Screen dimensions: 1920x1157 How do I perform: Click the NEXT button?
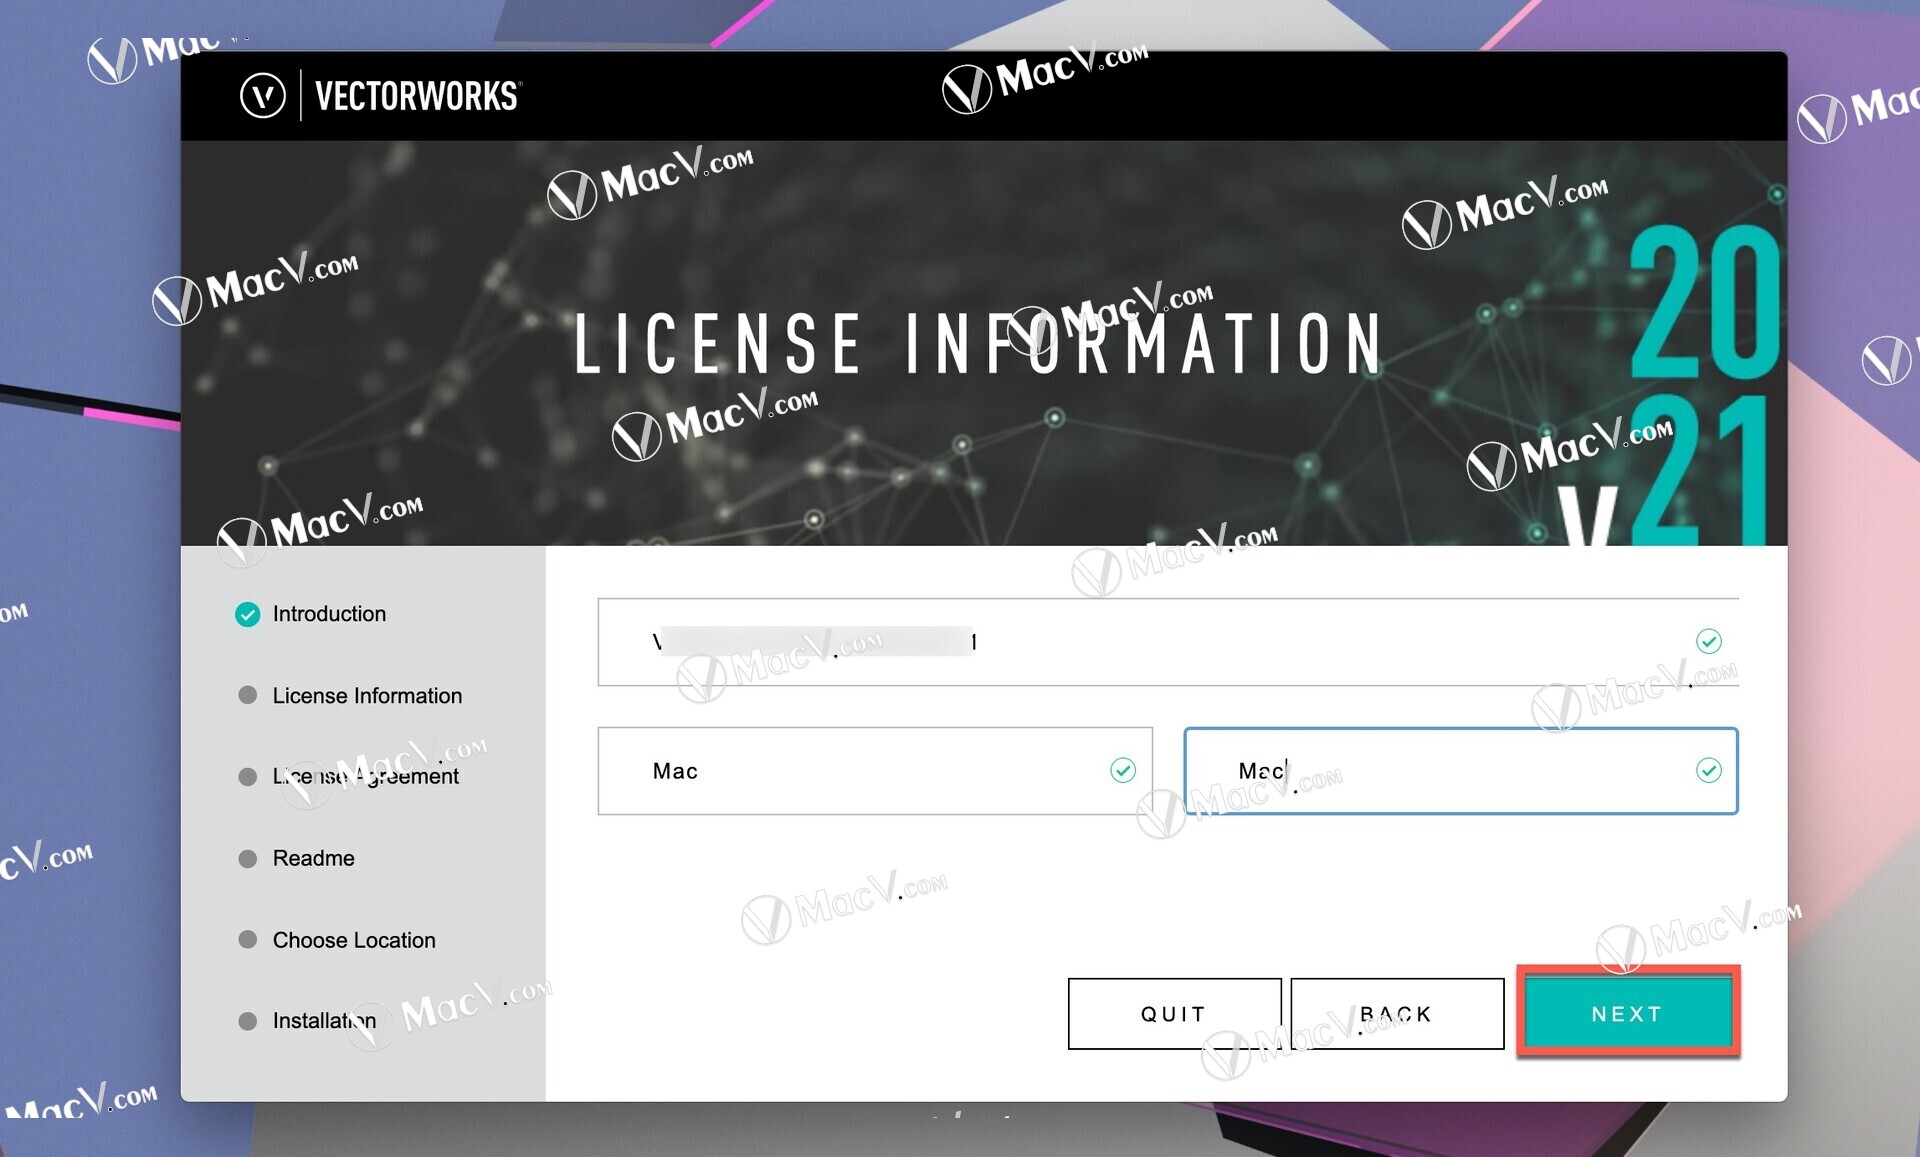(1627, 1013)
